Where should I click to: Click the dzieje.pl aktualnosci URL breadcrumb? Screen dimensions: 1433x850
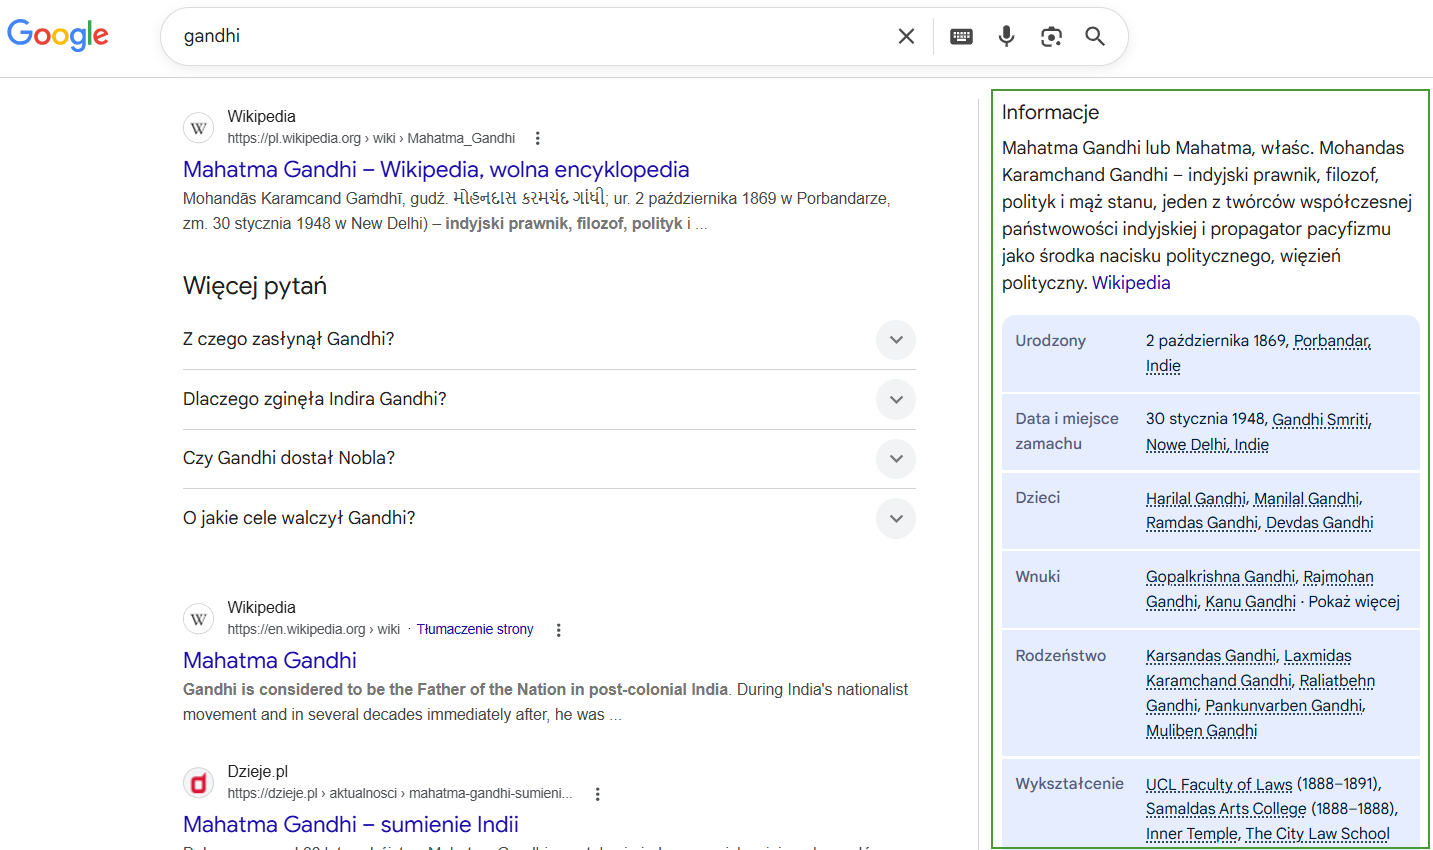pyautogui.click(x=400, y=793)
